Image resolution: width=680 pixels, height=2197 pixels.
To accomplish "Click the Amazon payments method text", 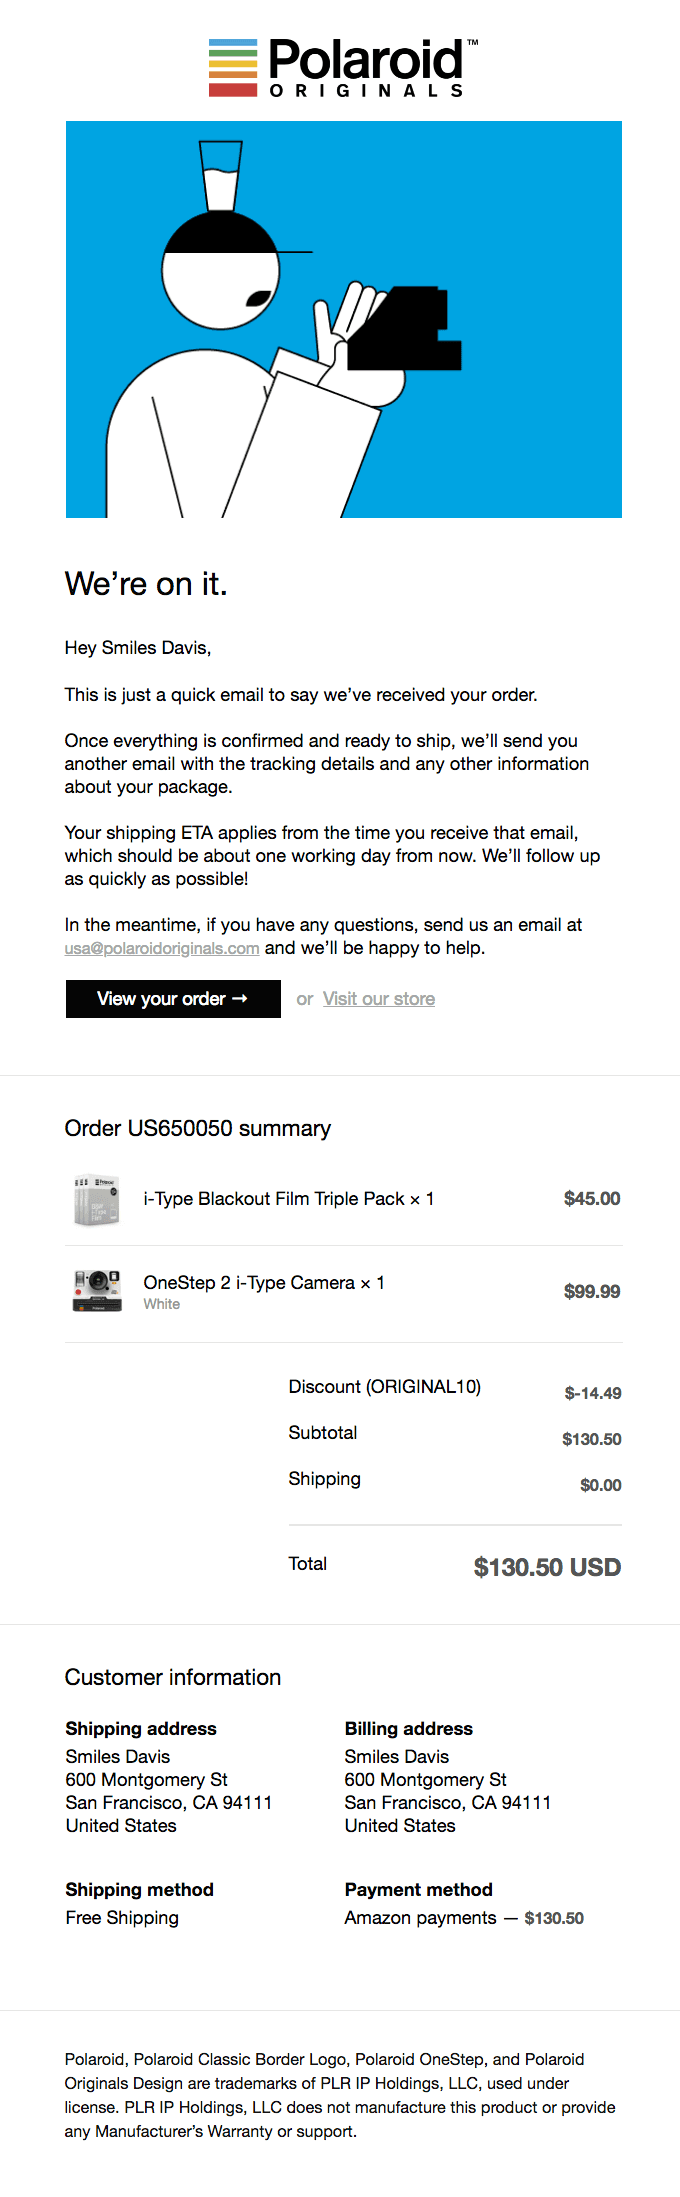I will (420, 1918).
